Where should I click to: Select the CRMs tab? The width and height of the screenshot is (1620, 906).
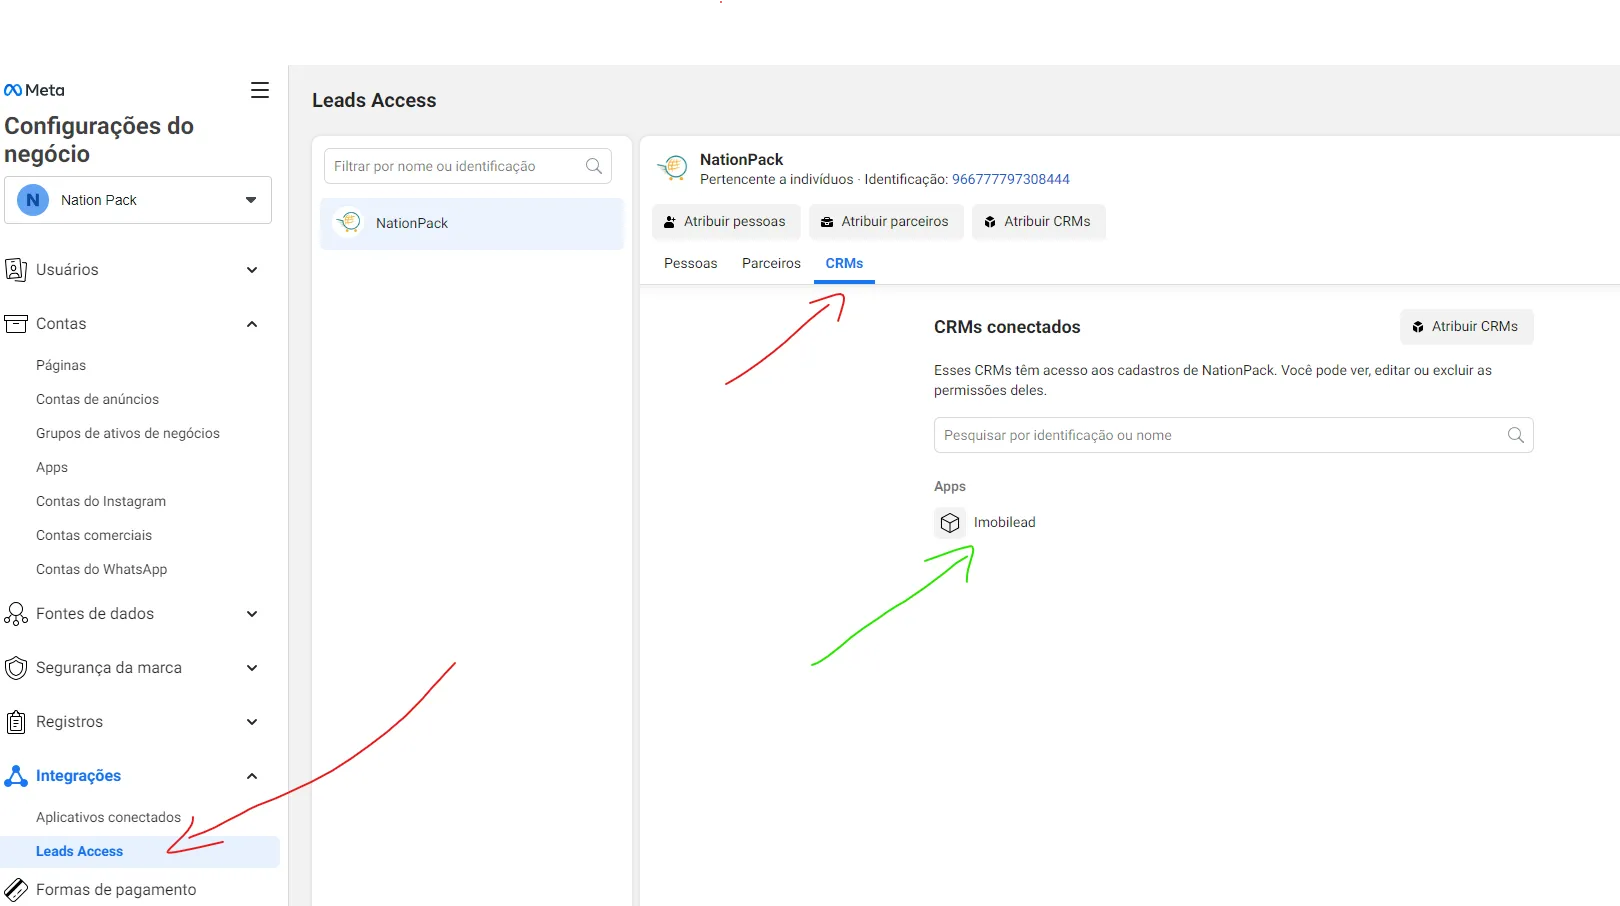844,264
